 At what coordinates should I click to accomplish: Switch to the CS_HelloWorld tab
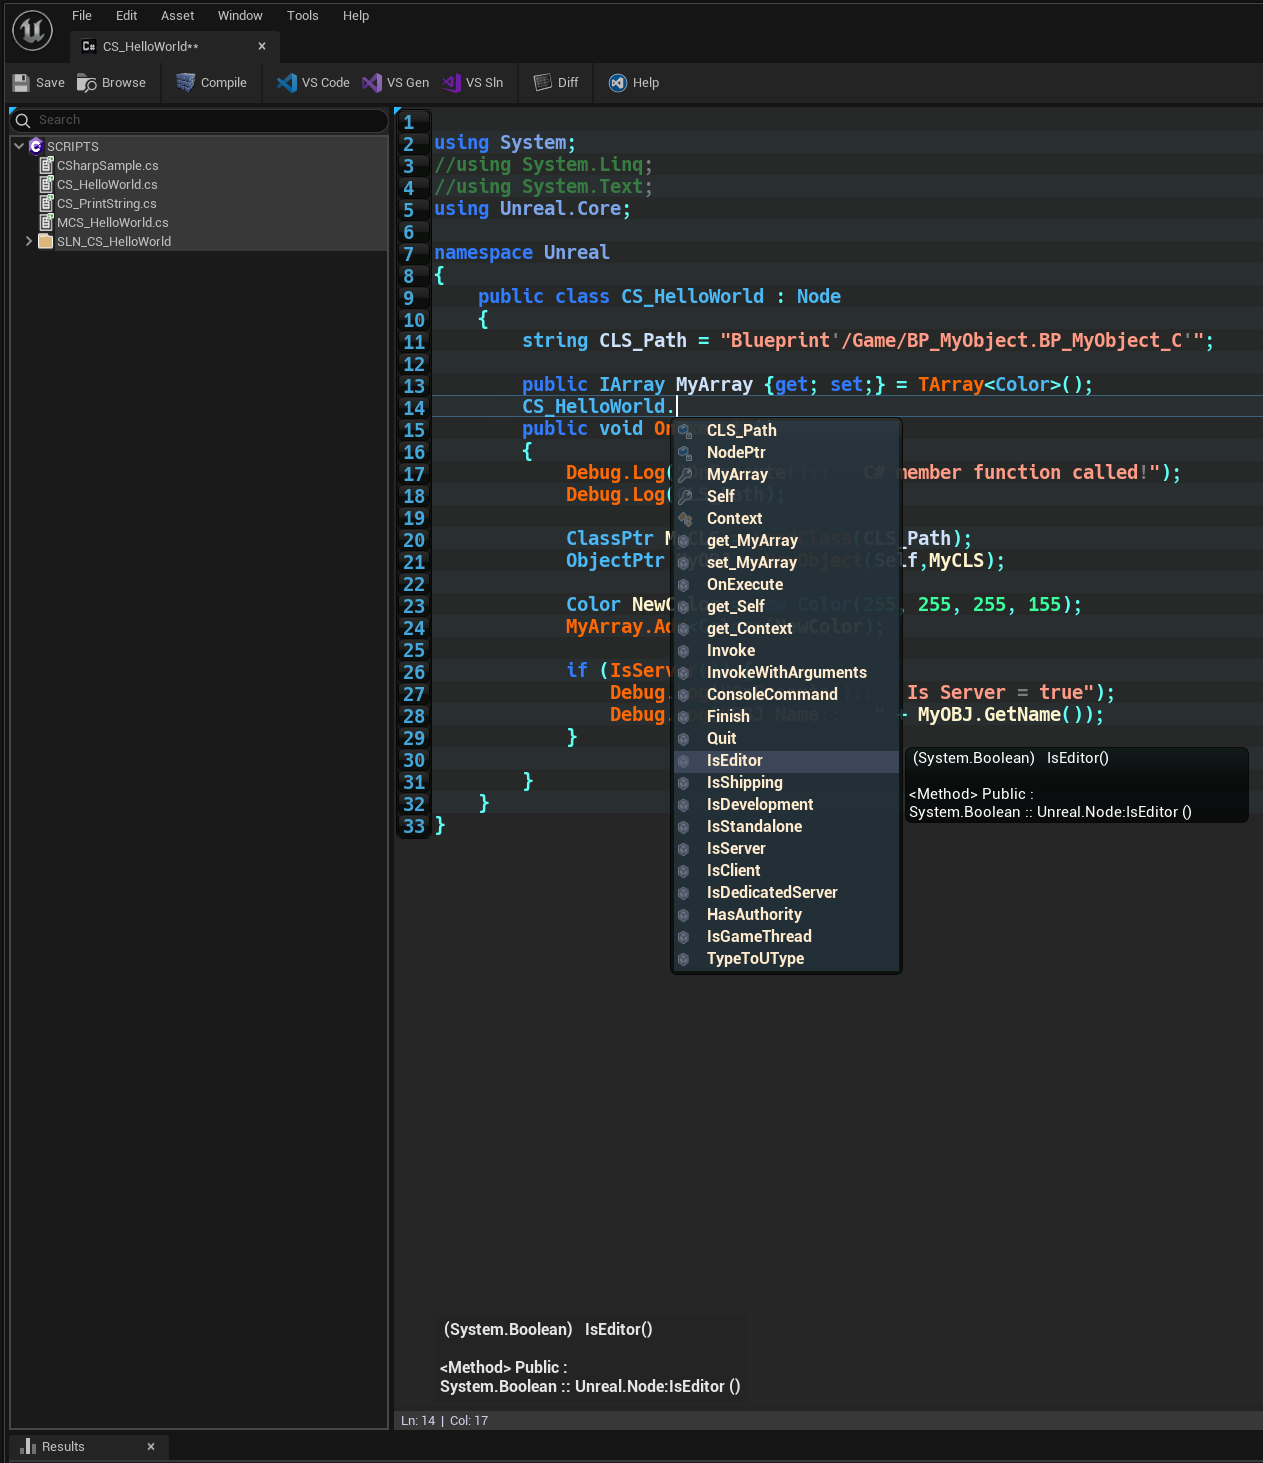(150, 47)
